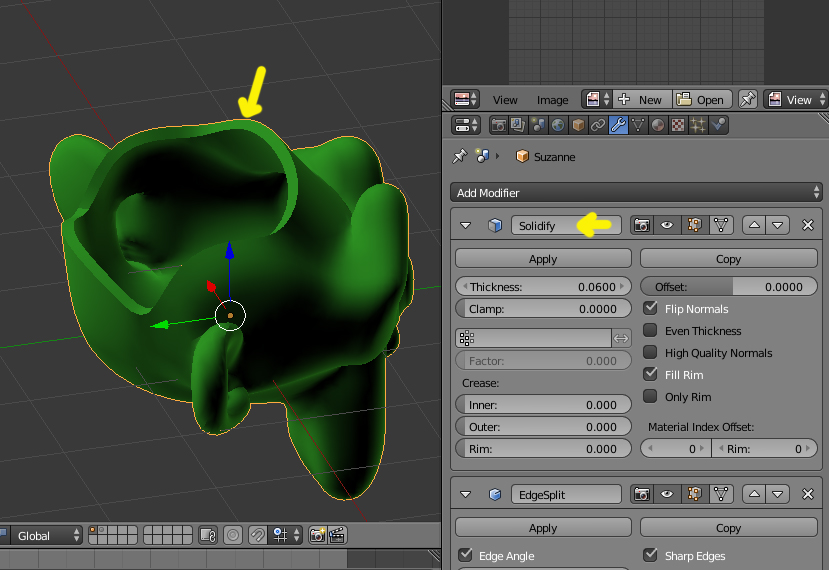The width and height of the screenshot is (829, 570).
Task: Open the Global transform orientation dropdown
Action: (47, 536)
